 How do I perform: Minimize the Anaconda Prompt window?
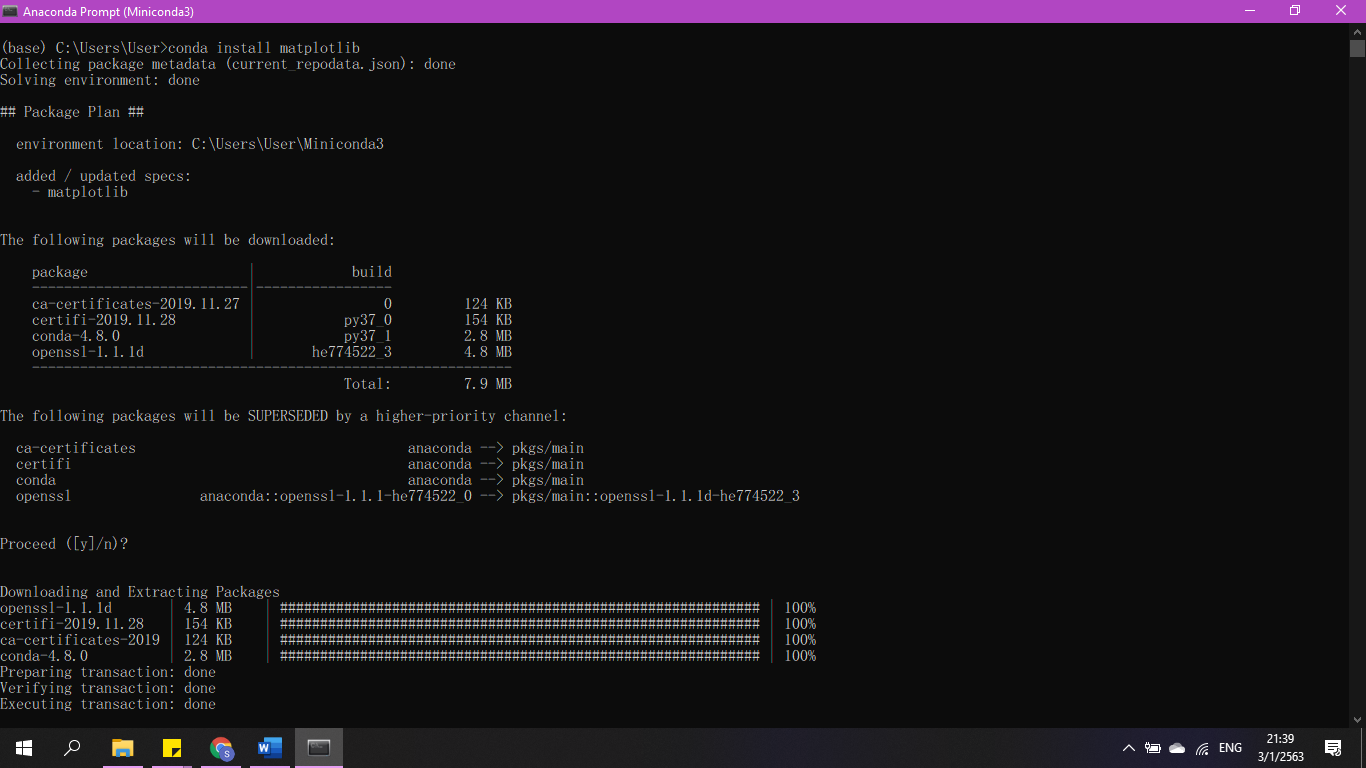[x=1250, y=11]
